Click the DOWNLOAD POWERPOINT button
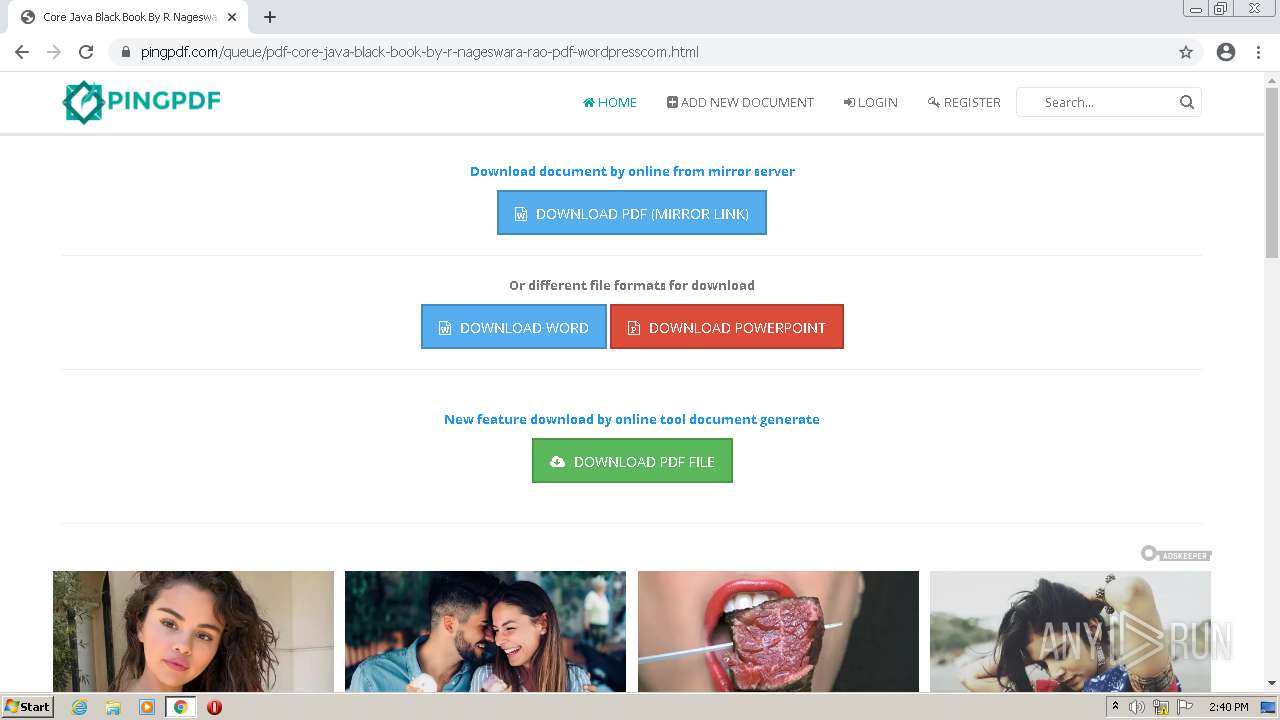The image size is (1280, 720). coord(727,327)
